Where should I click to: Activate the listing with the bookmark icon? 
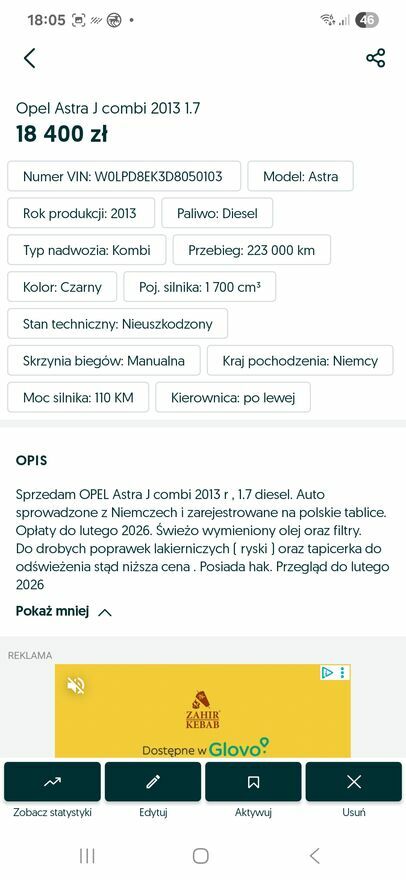tap(253, 781)
